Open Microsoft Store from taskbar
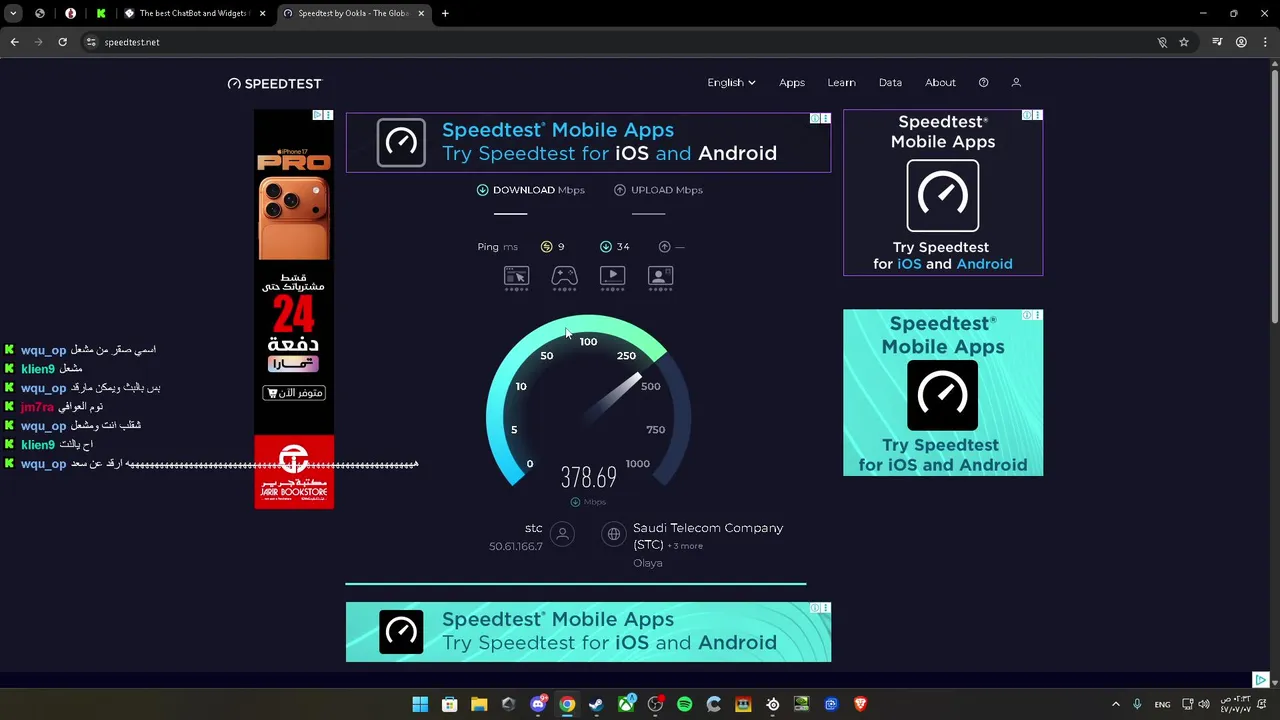1280x720 pixels. click(x=449, y=704)
